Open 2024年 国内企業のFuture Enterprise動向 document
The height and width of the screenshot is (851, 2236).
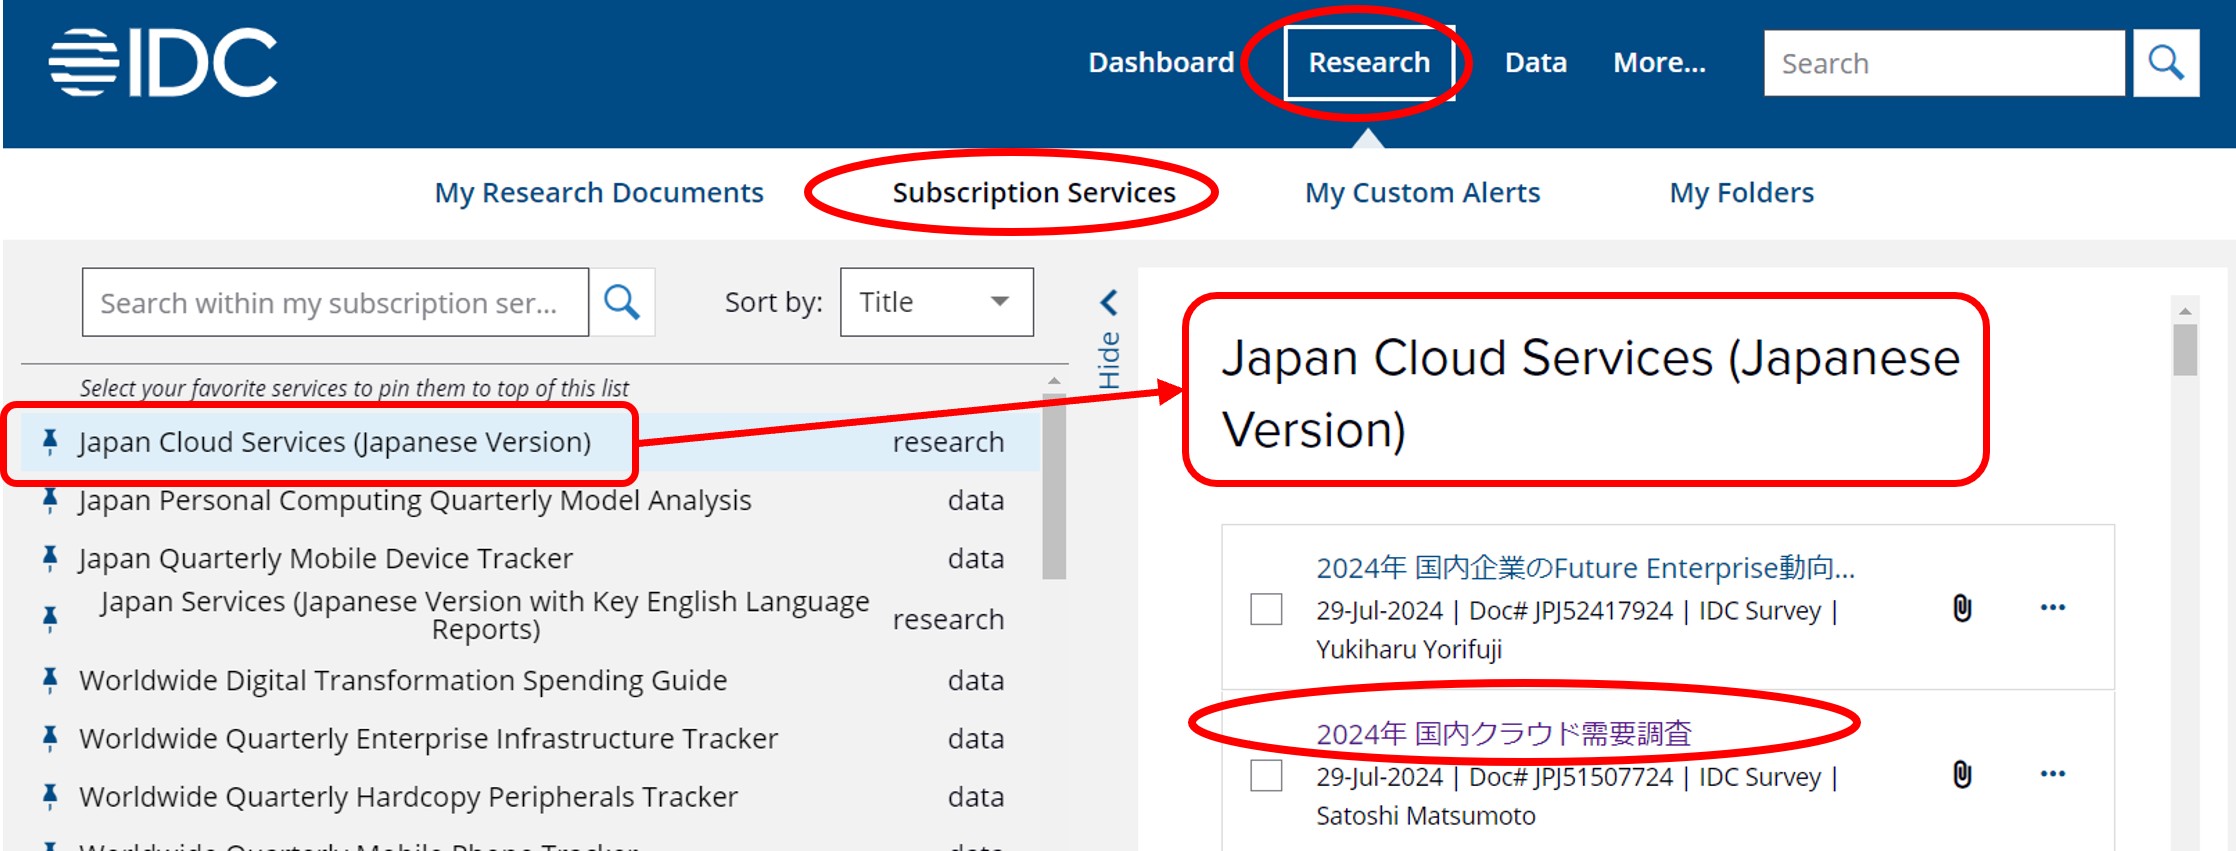click(x=1585, y=568)
